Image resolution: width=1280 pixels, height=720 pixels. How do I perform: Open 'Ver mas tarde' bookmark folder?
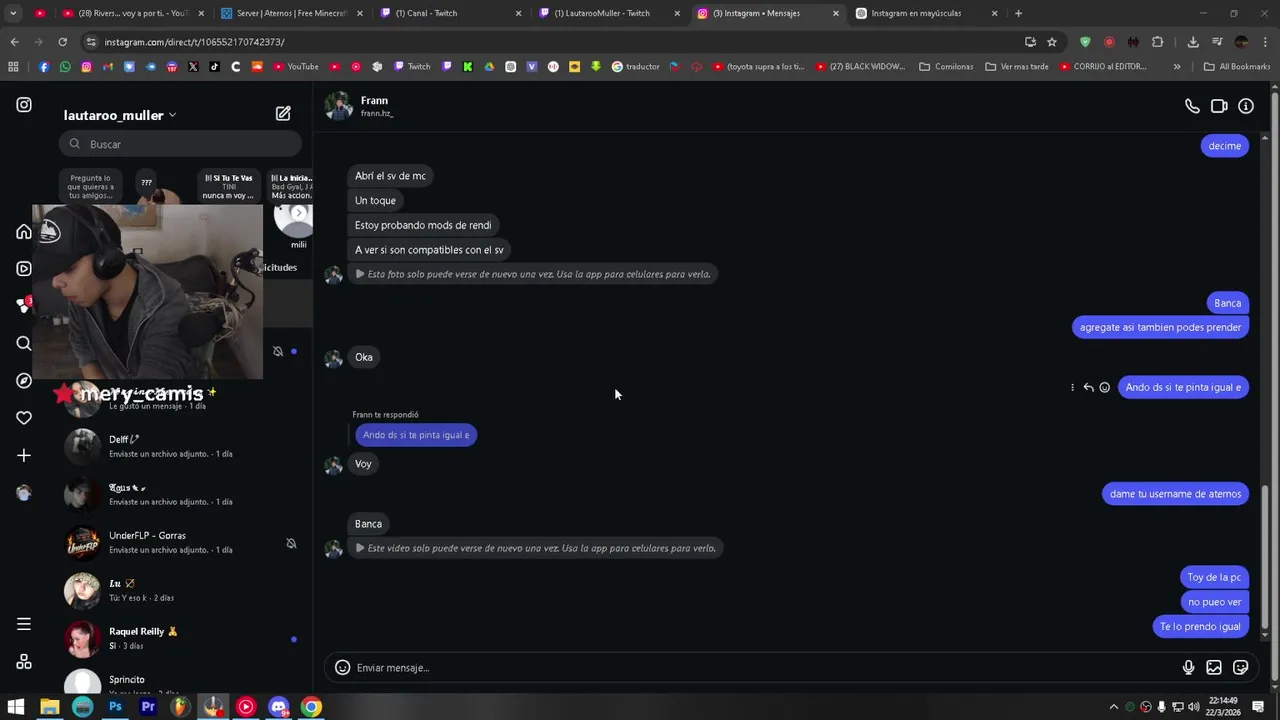click(x=1017, y=67)
